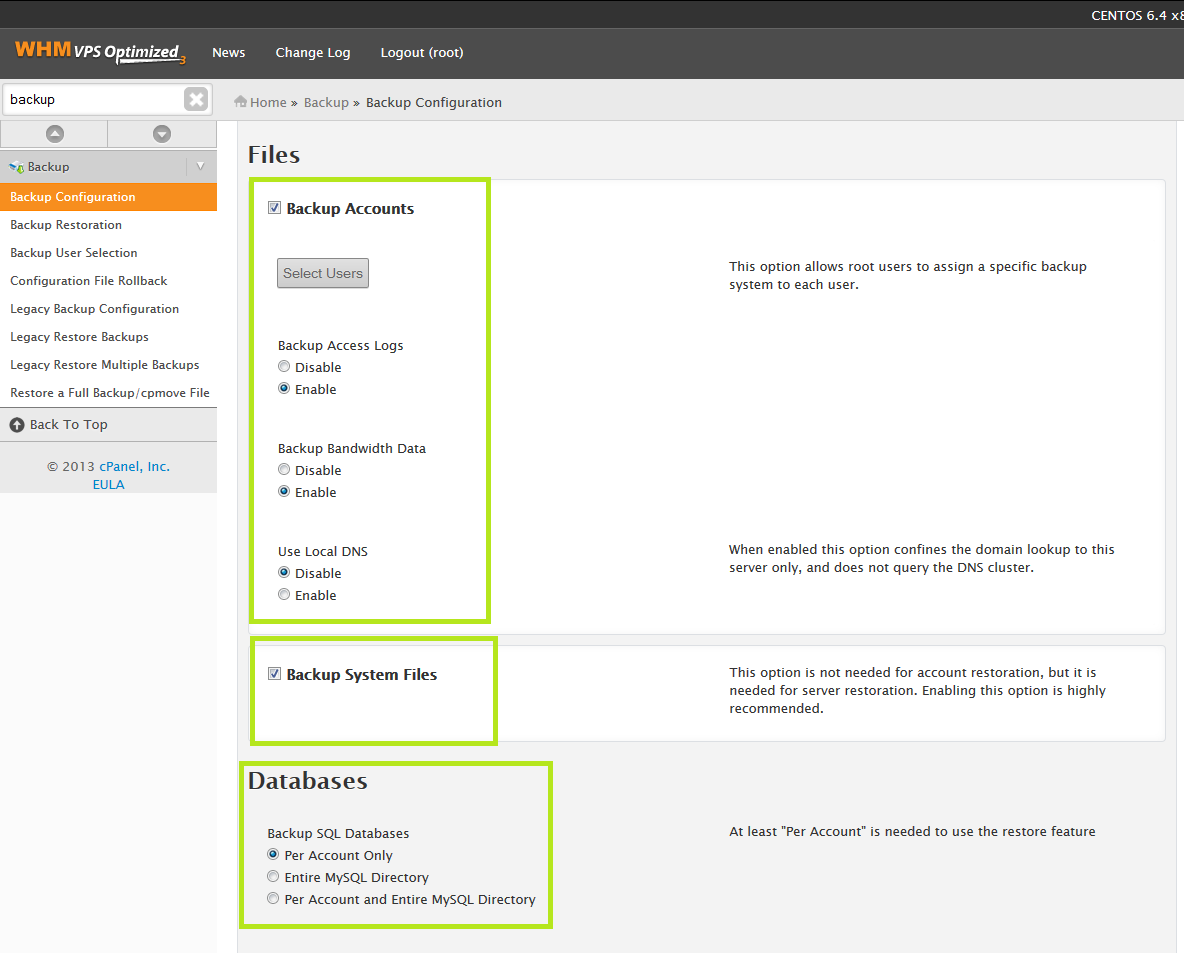The height and width of the screenshot is (953, 1184).
Task: Click the Back To Top arrow icon
Action: point(17,424)
